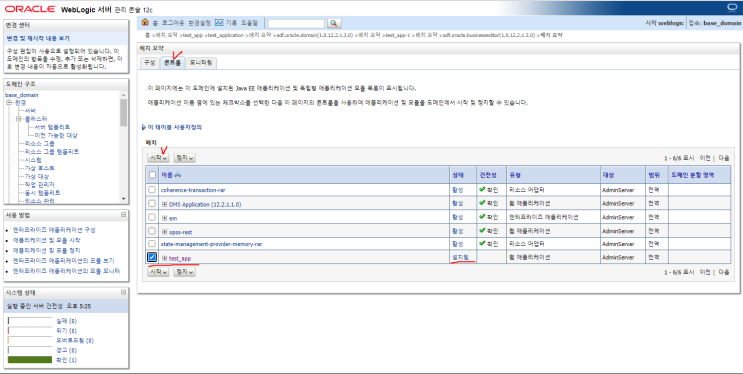Click the 경고 (0) status link

[x=66, y=350]
